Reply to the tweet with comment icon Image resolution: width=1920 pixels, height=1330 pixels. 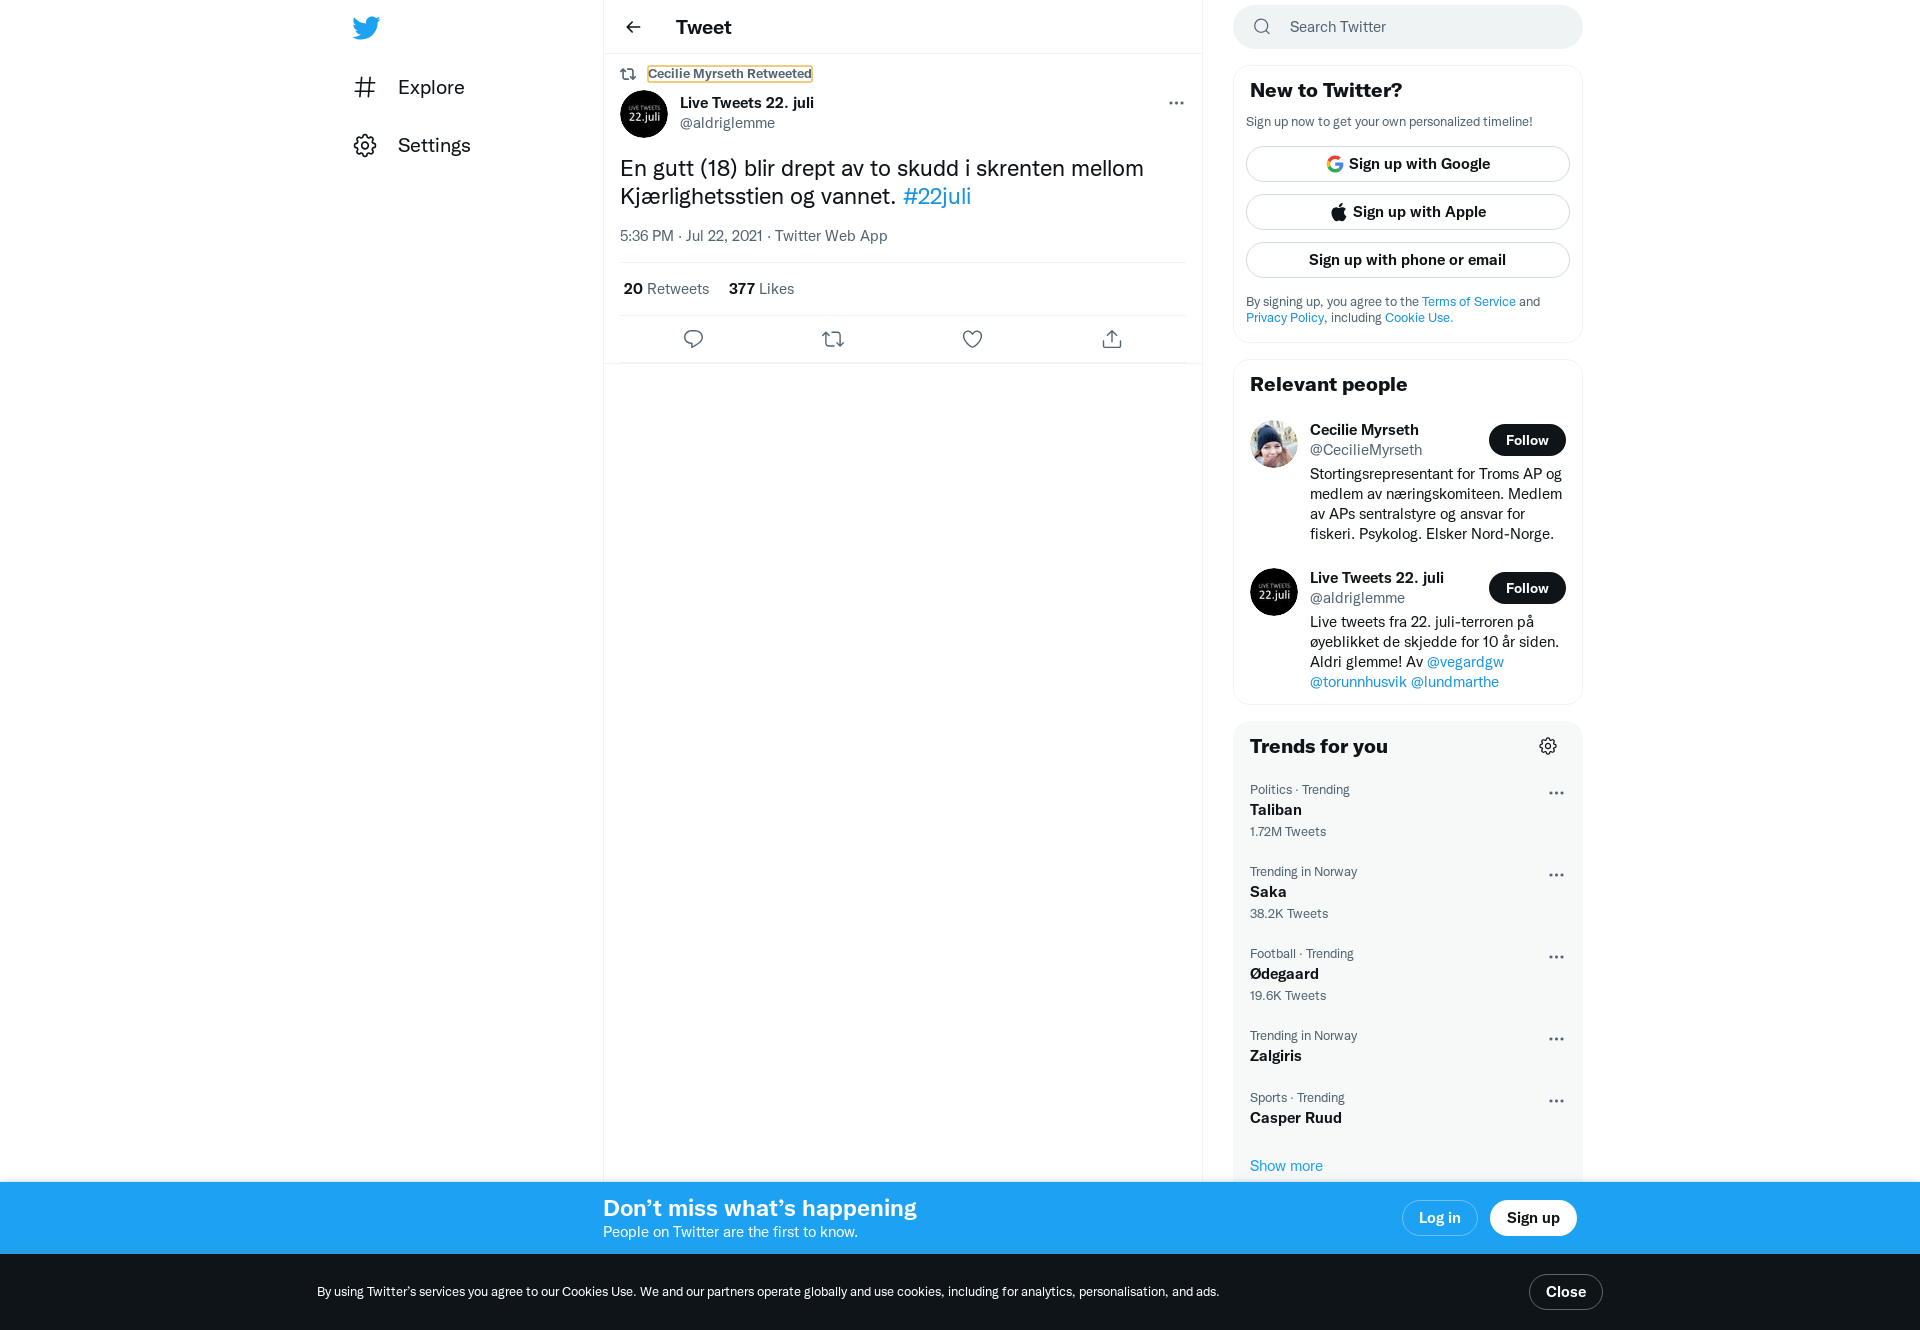(693, 339)
